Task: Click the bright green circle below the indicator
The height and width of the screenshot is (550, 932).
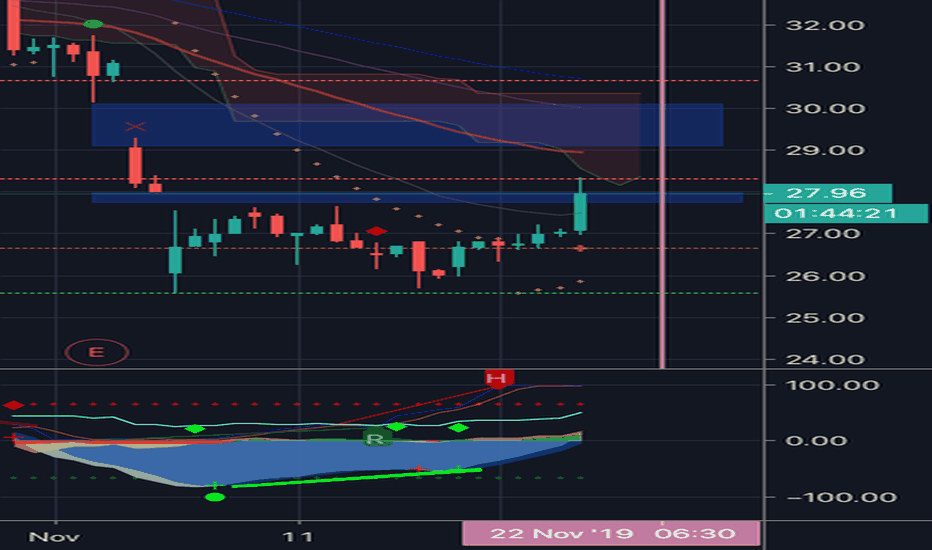Action: (x=215, y=497)
